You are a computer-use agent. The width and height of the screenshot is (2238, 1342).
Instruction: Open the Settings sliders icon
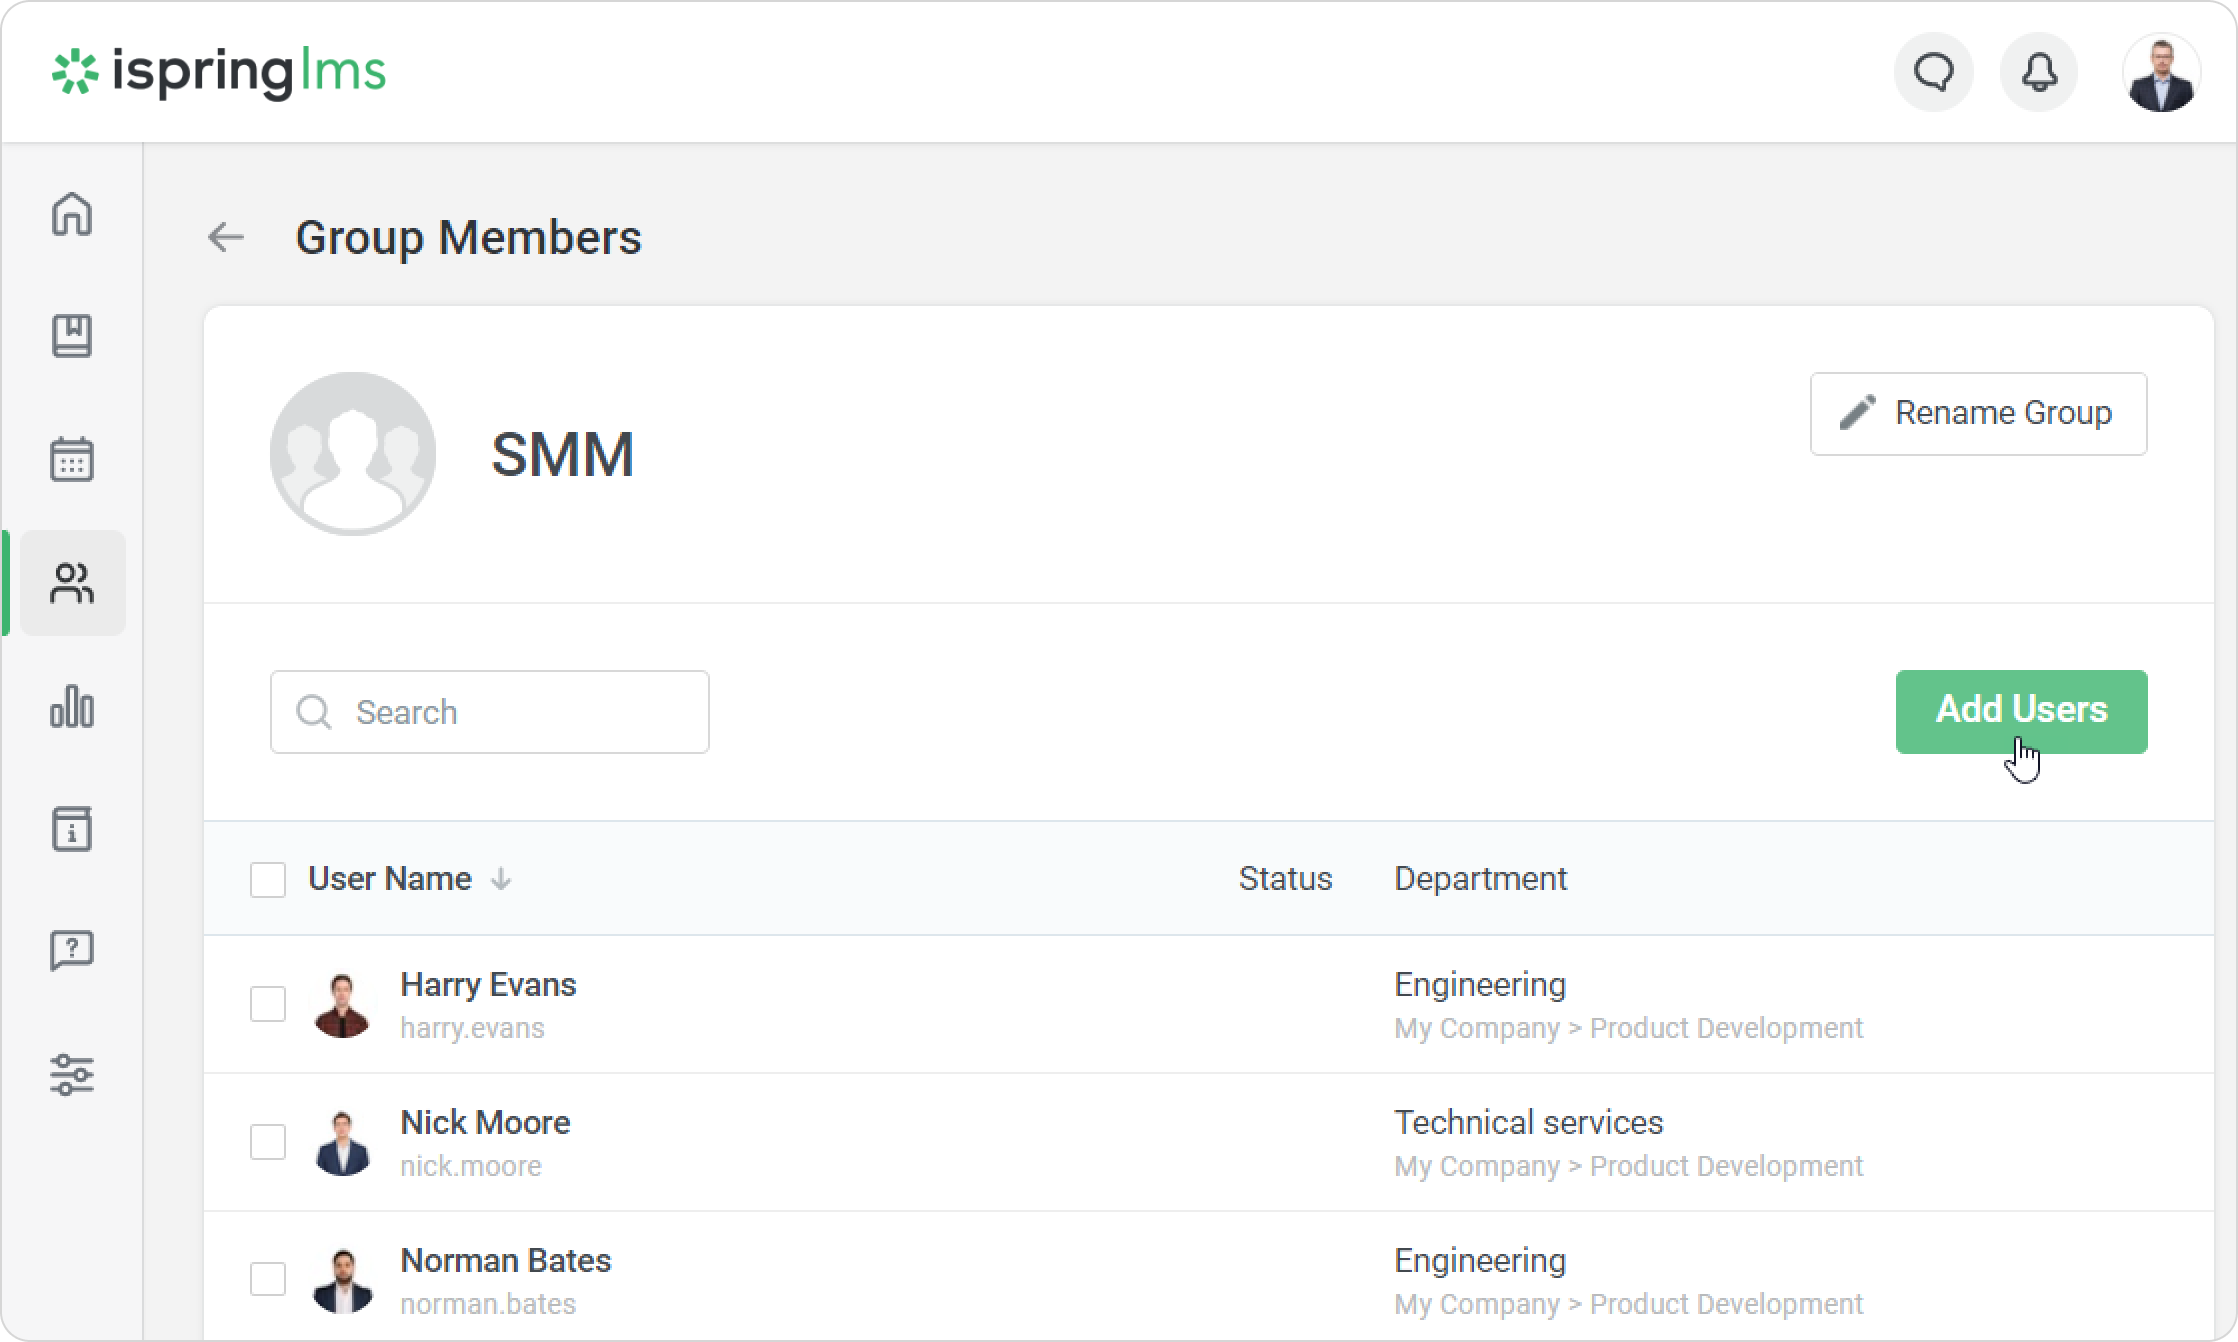pyautogui.click(x=72, y=1074)
